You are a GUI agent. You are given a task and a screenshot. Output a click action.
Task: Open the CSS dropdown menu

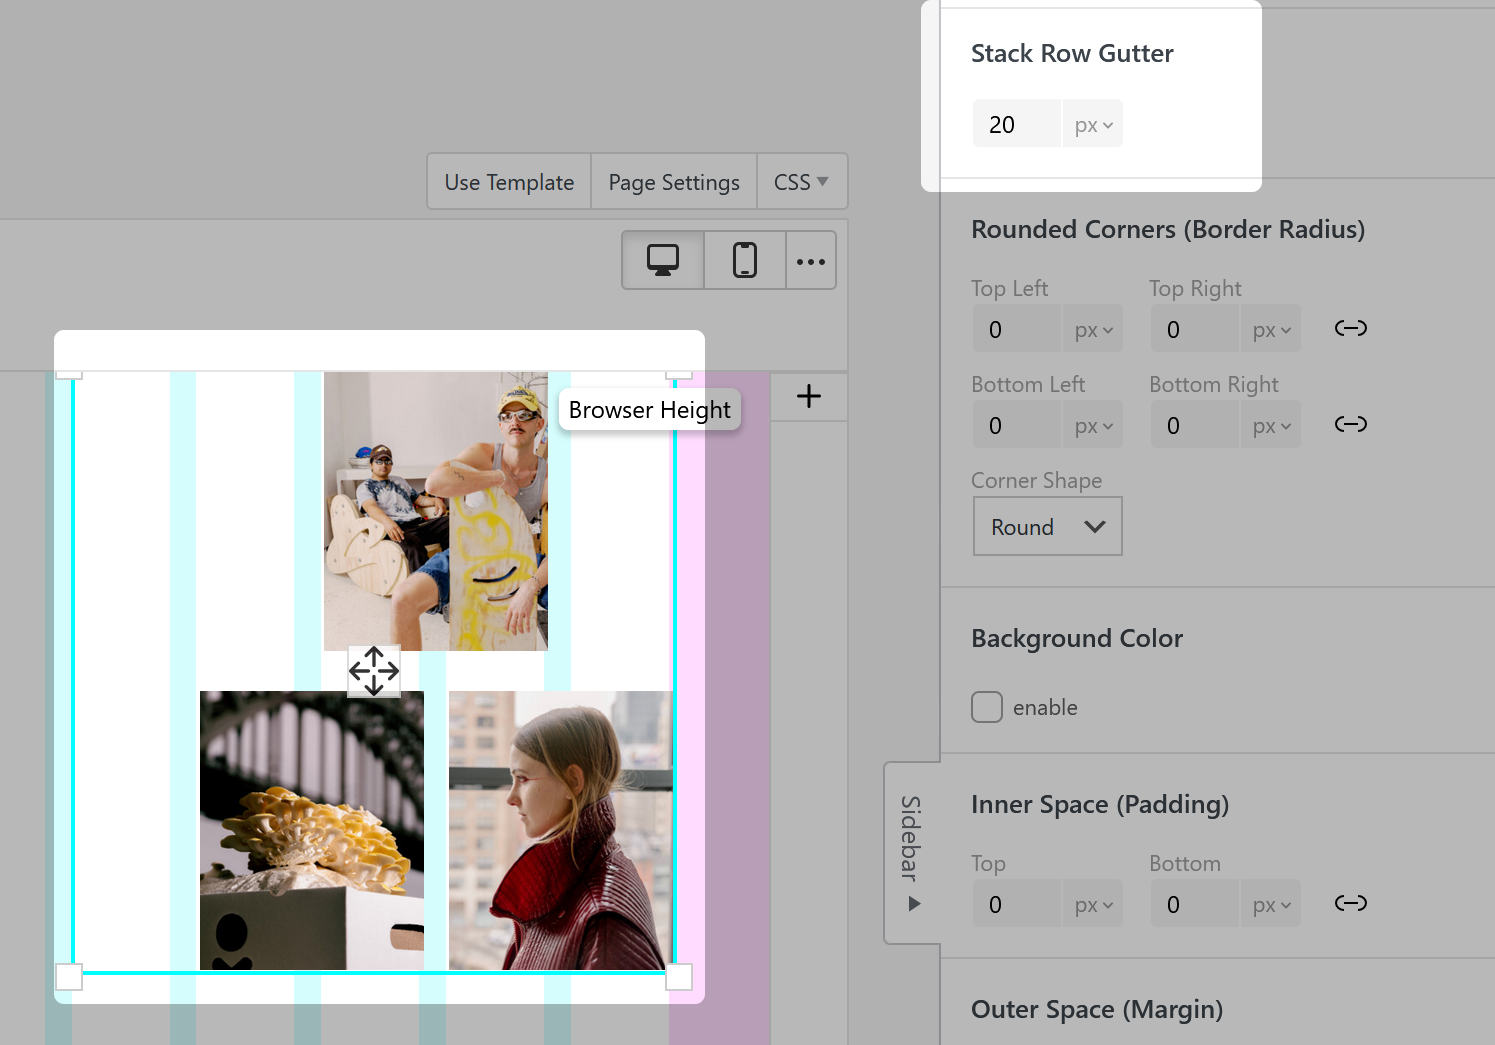coord(801,182)
